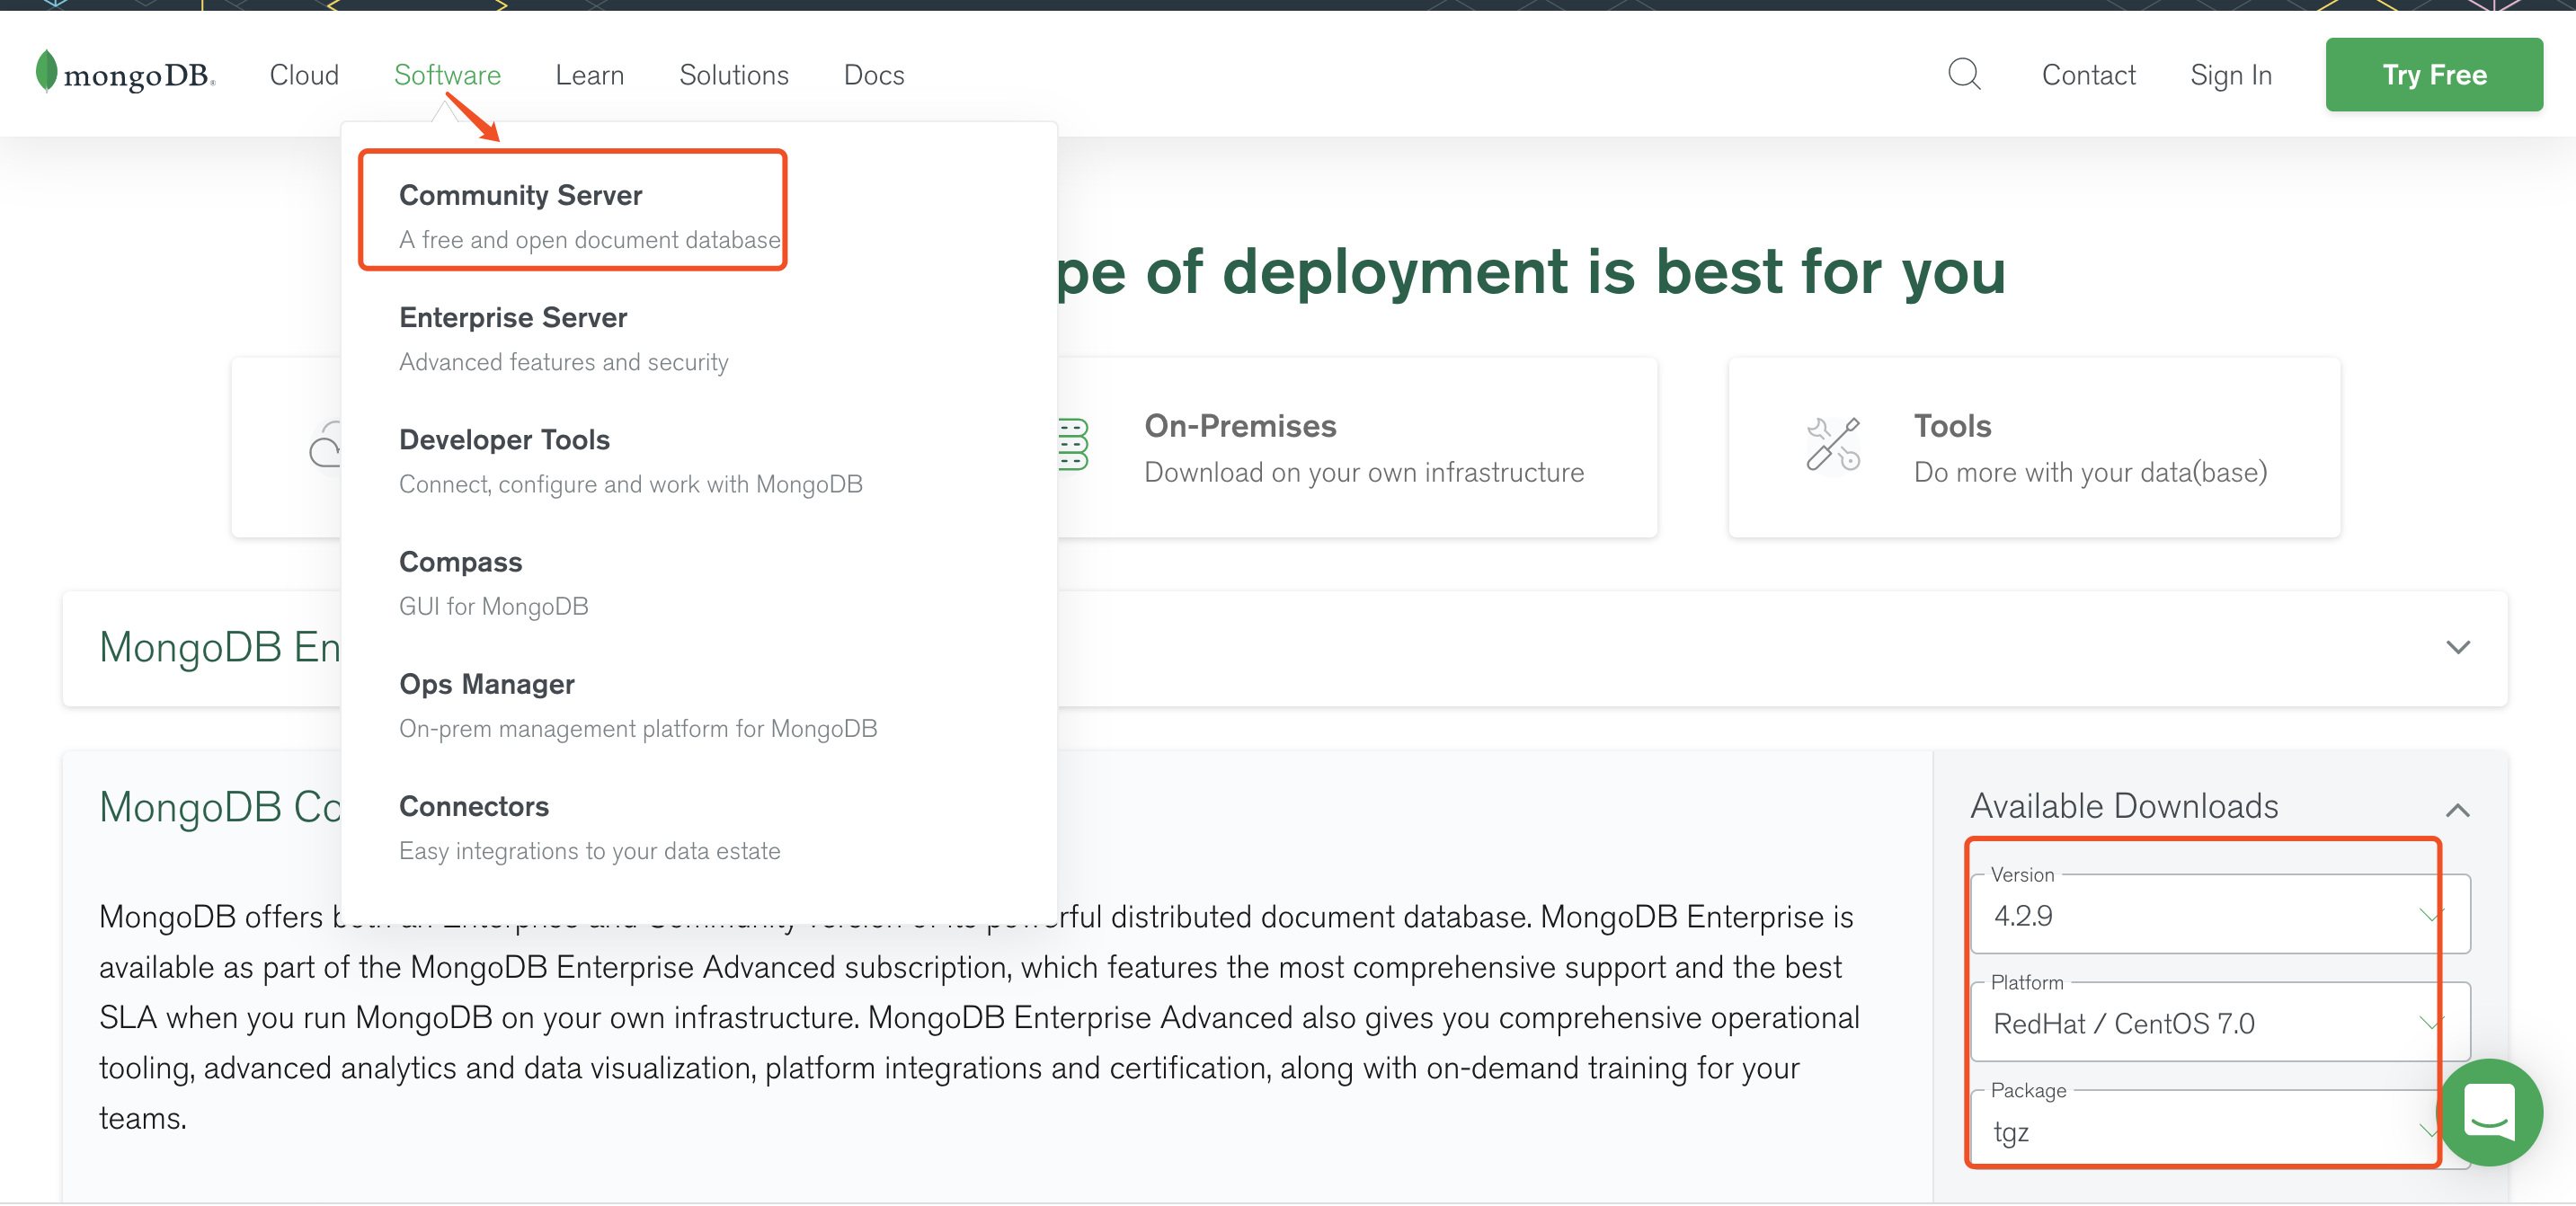The height and width of the screenshot is (1206, 2576).
Task: Select the On-Premises deployment card
Action: point(1356,447)
